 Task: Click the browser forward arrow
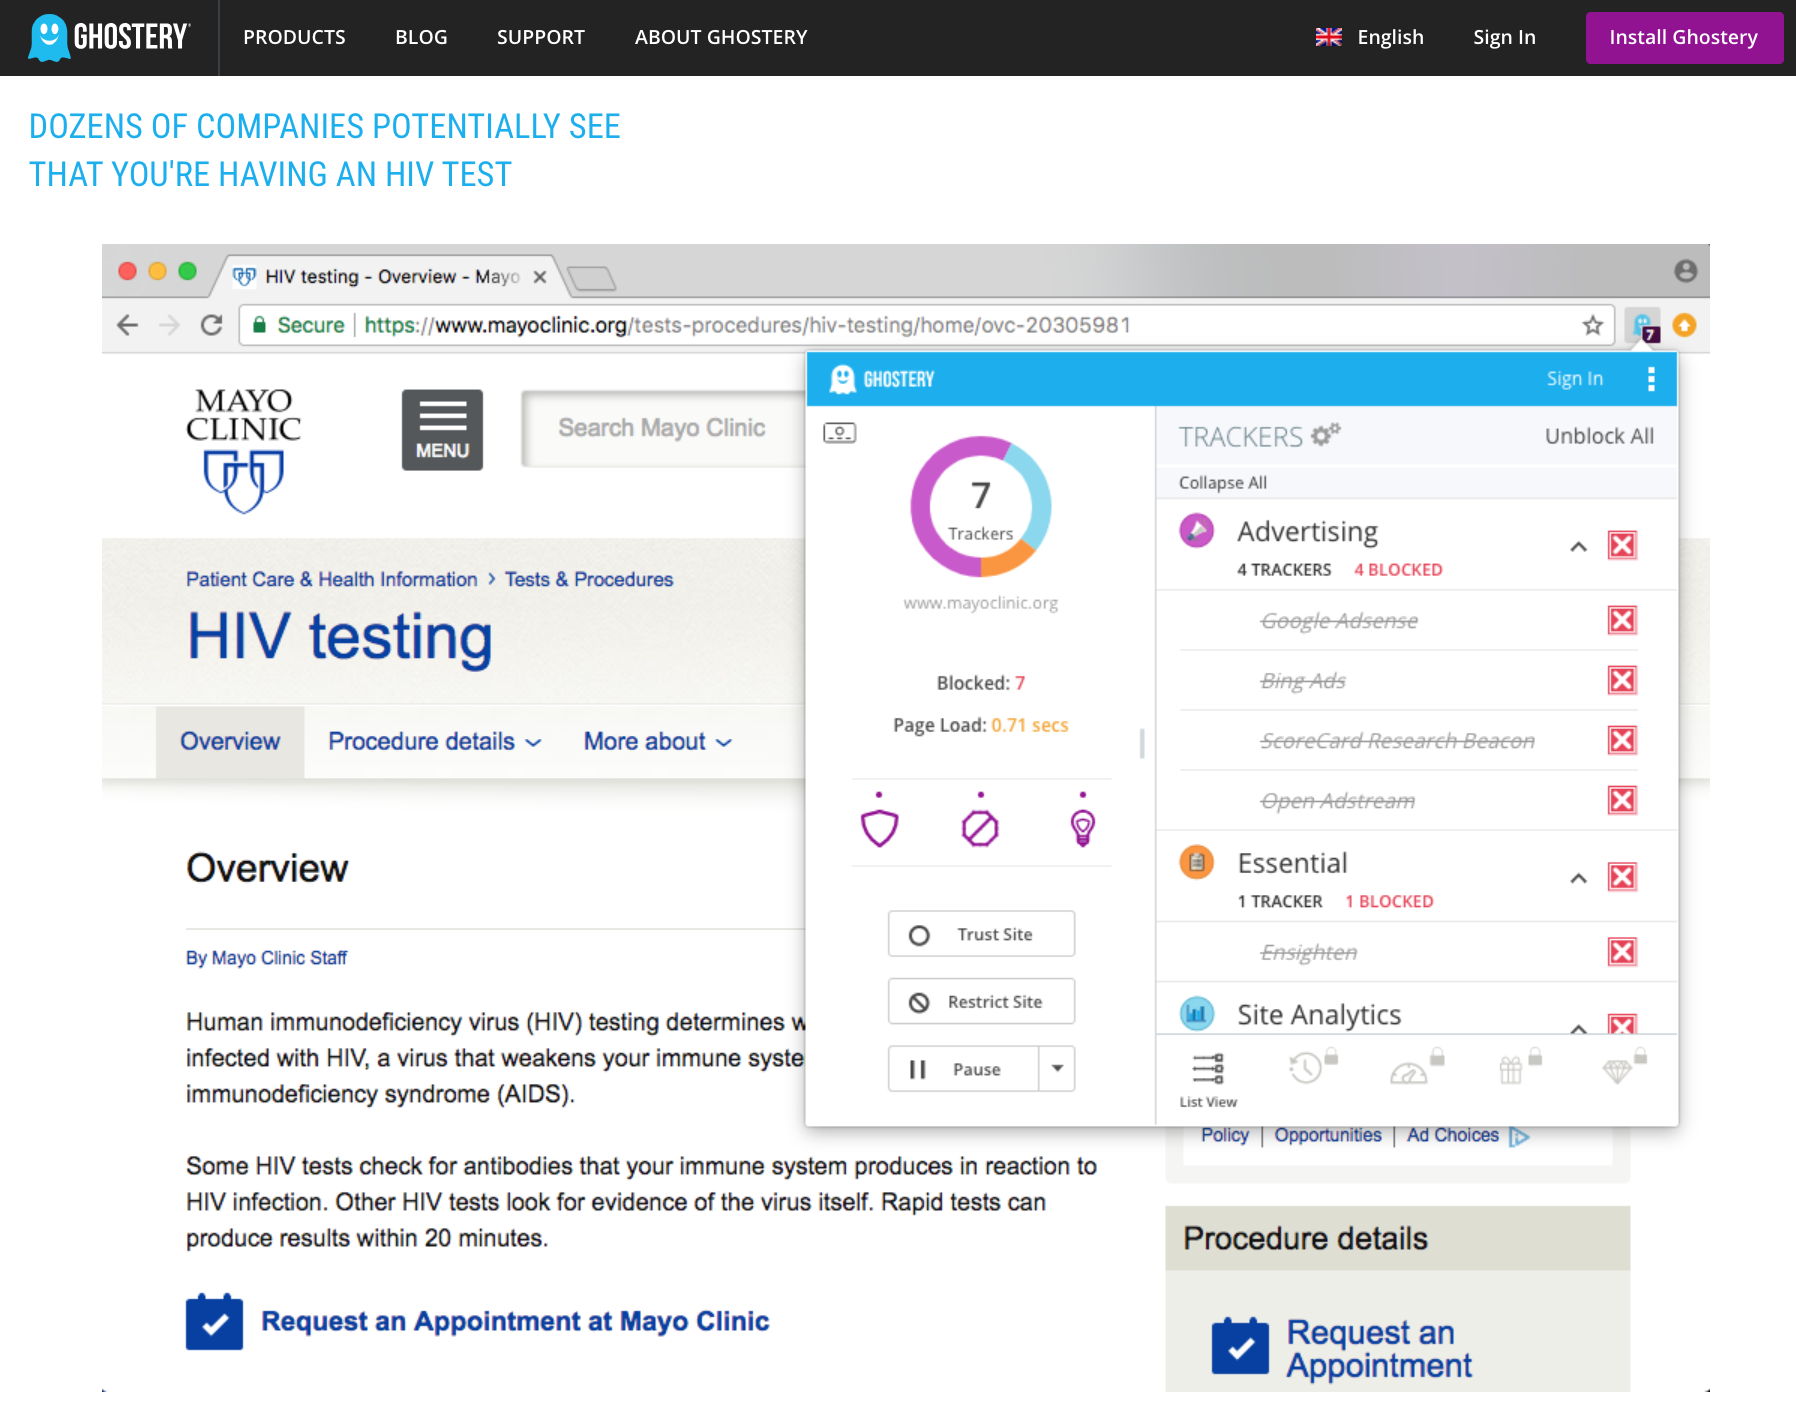pos(169,325)
